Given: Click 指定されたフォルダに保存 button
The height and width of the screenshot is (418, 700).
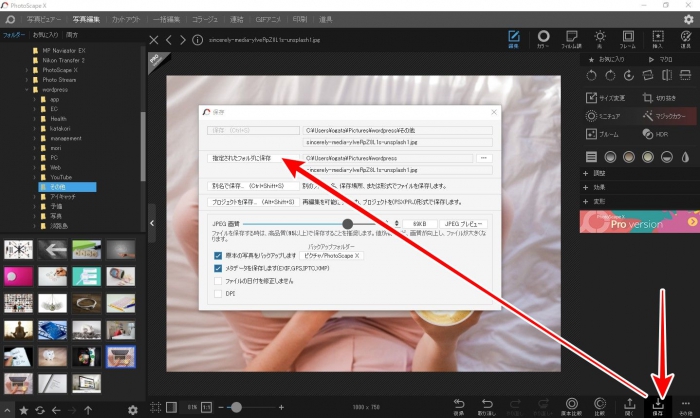Looking at the screenshot, I should click(253, 158).
